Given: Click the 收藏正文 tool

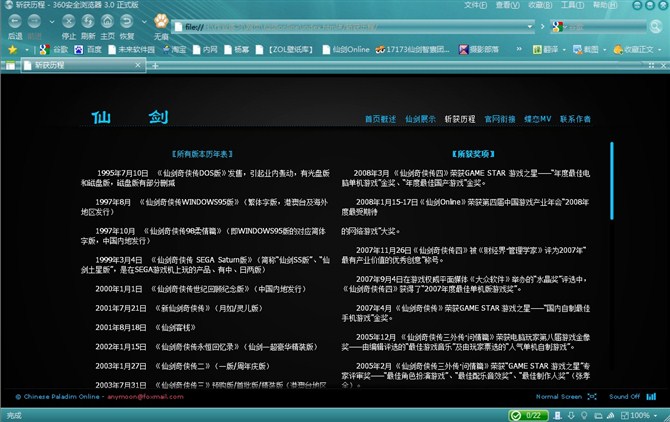Looking at the screenshot, I should [633, 50].
